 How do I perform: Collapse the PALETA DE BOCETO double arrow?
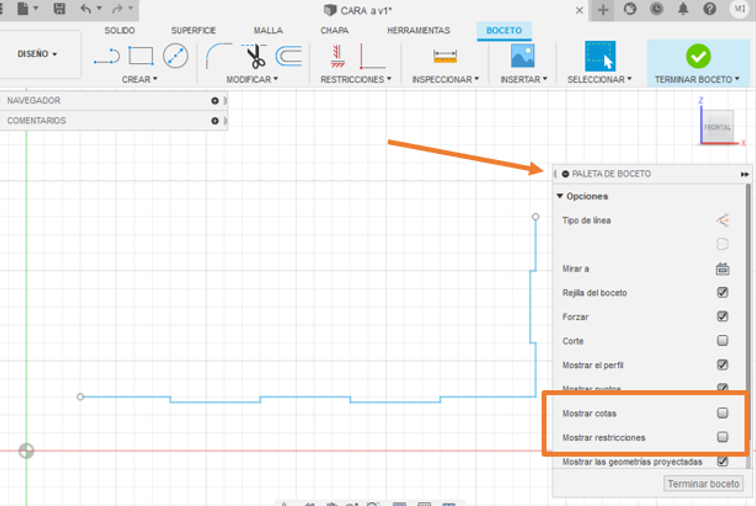[744, 174]
